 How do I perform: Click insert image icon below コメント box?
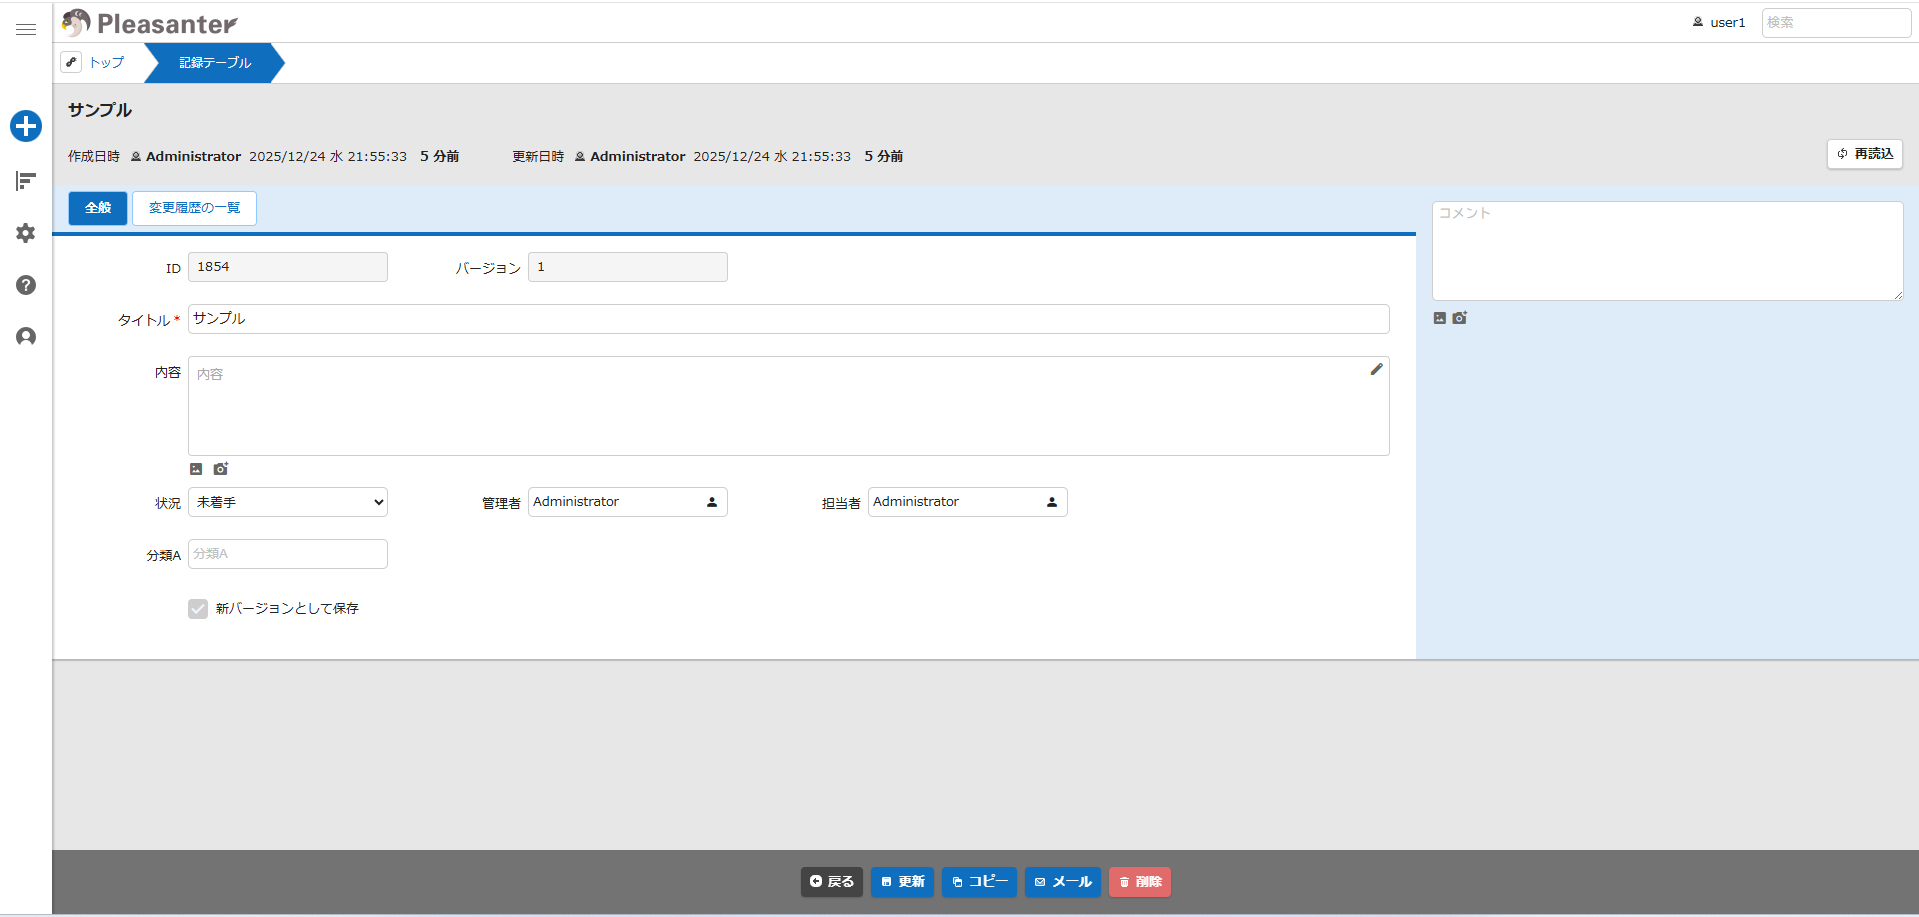[x=1440, y=318]
